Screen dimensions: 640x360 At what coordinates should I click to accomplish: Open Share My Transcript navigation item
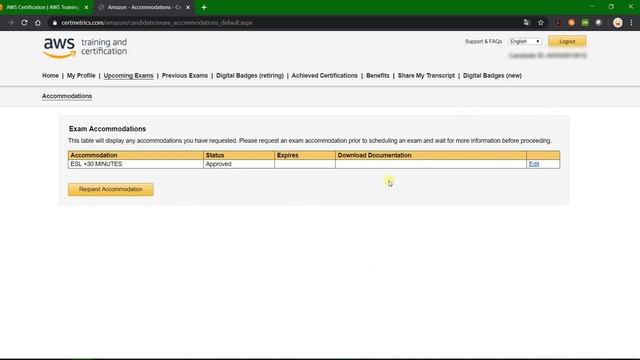(x=426, y=76)
